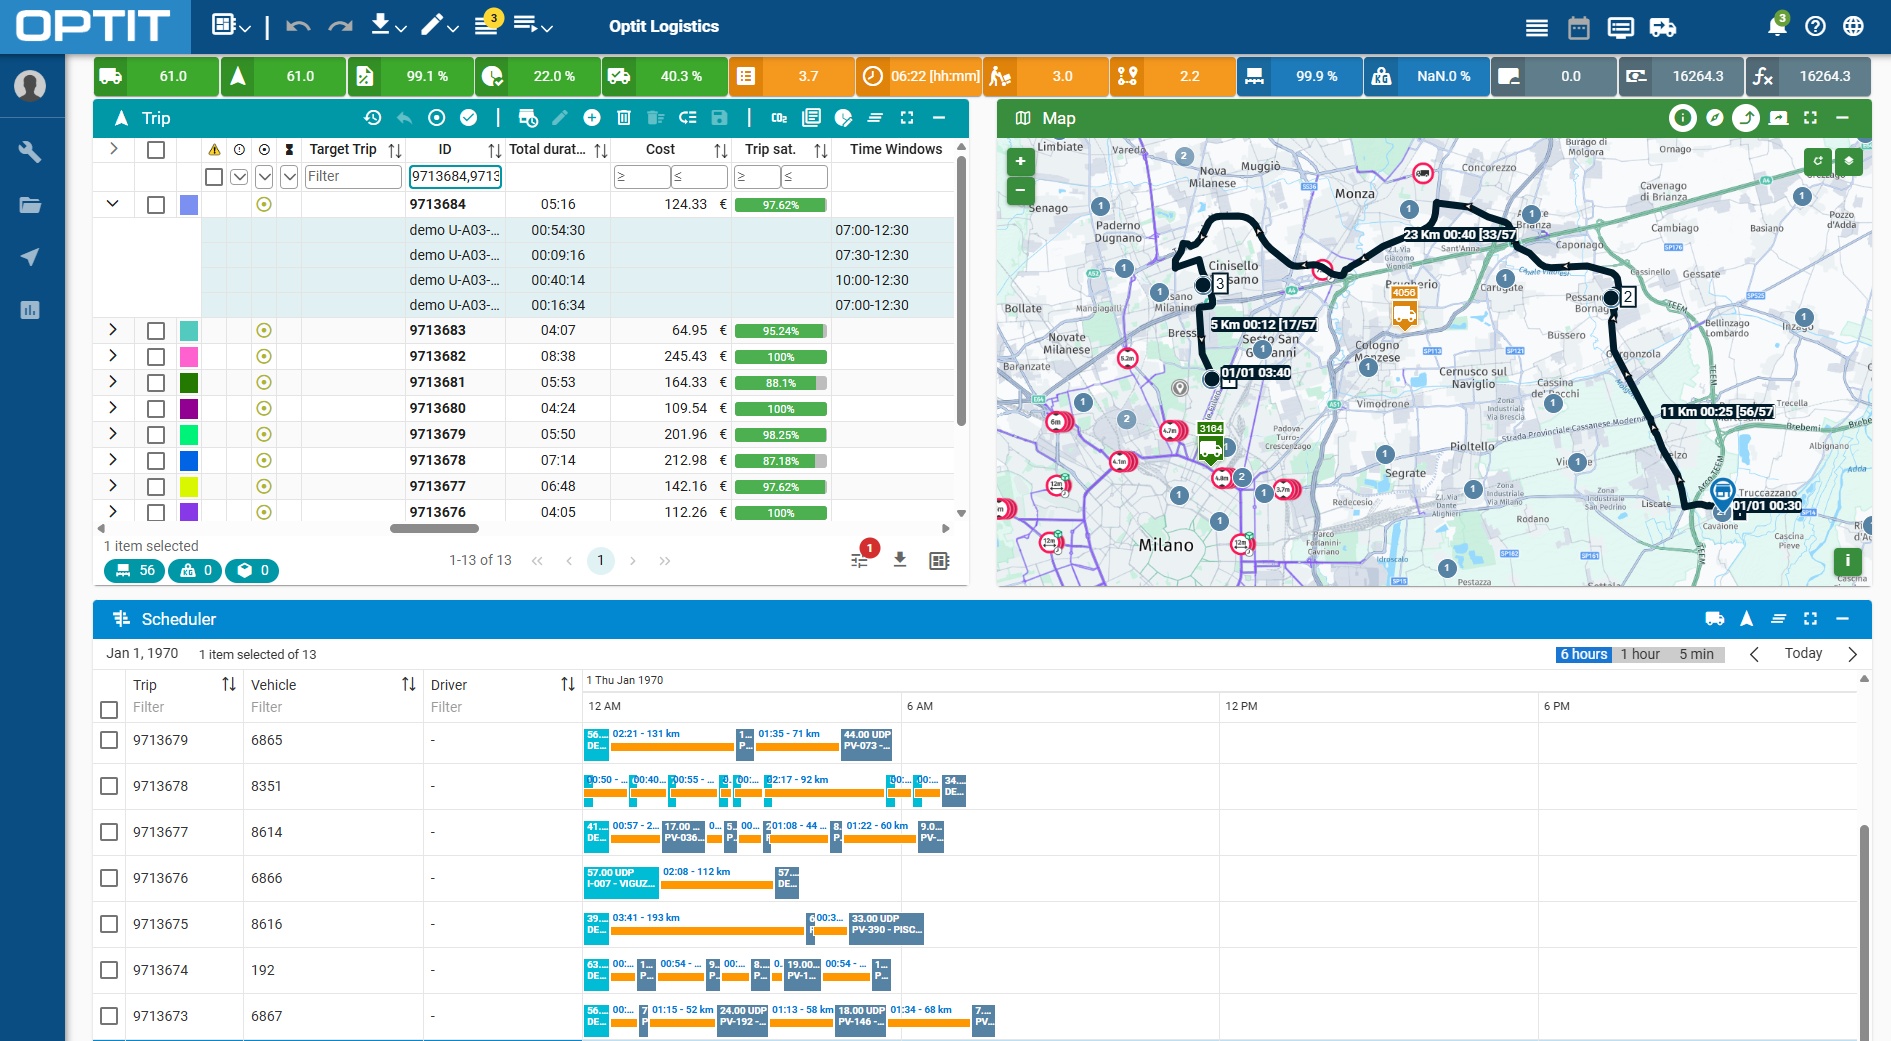
Task: Select the 1 hour timeline scale
Action: [1640, 654]
